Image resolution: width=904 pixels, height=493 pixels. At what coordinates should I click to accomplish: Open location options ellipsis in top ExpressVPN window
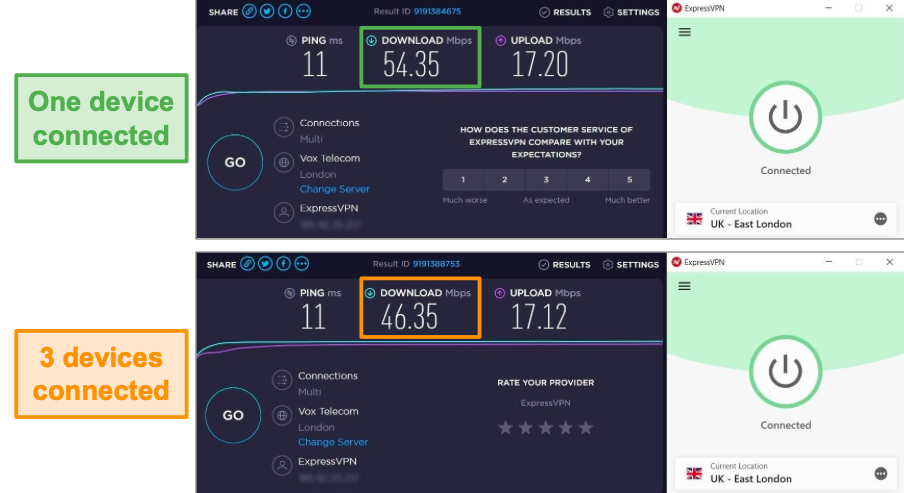point(880,219)
